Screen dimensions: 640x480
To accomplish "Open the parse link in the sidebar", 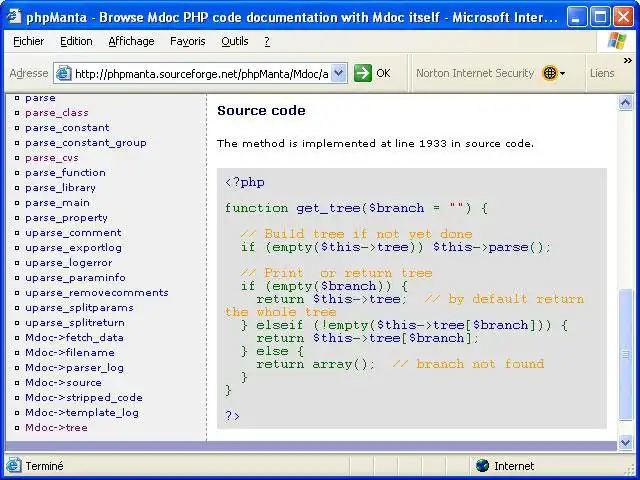I will [40, 98].
